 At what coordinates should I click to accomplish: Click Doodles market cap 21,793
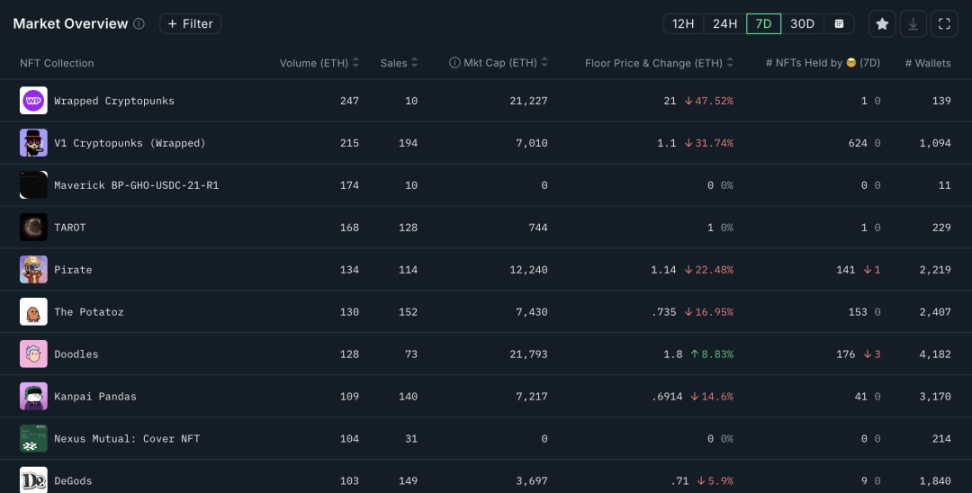[x=528, y=353]
